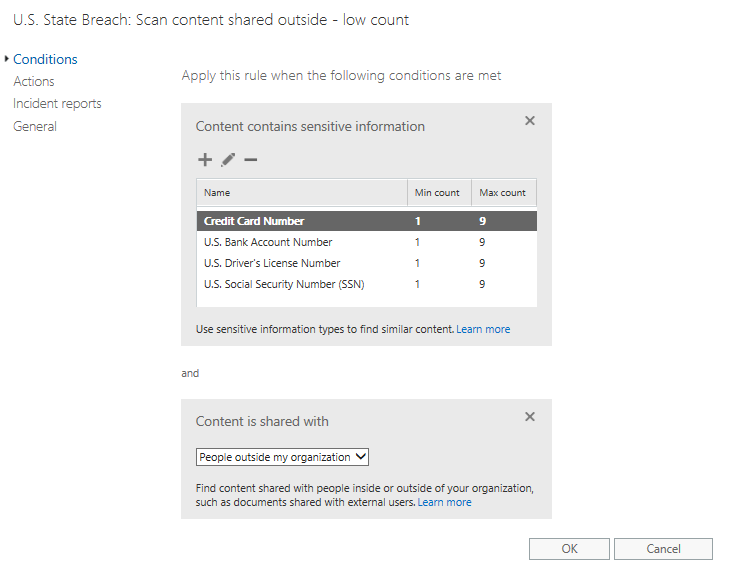The image size is (736, 579).
Task: Go to Incident reports section
Action: pyautogui.click(x=57, y=104)
